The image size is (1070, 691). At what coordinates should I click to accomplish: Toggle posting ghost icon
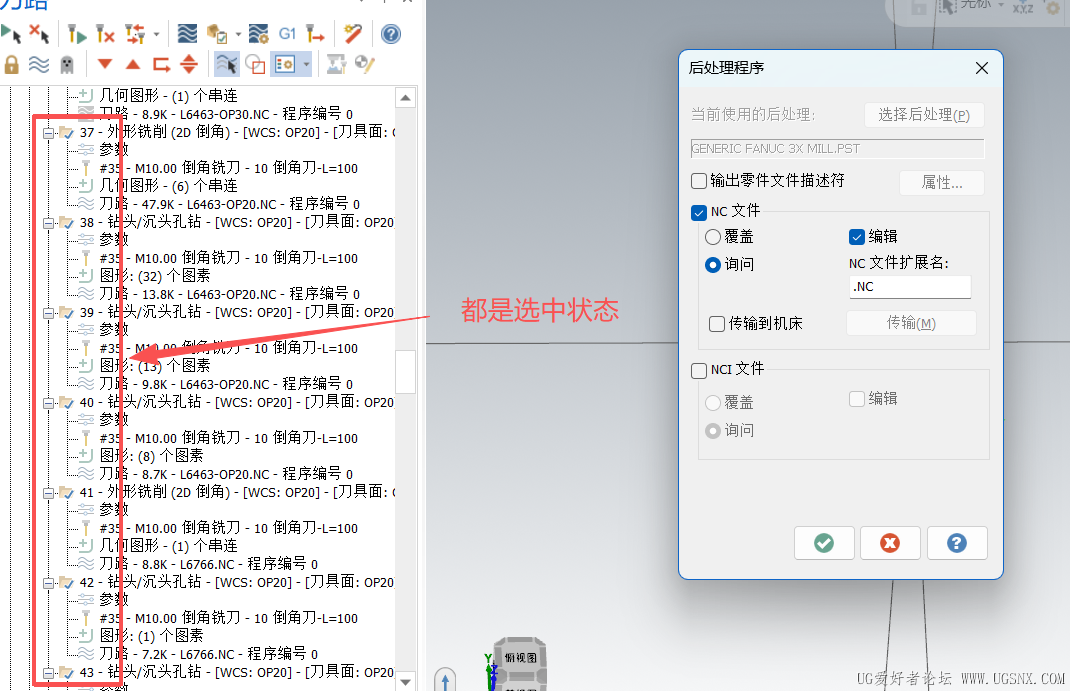67,65
